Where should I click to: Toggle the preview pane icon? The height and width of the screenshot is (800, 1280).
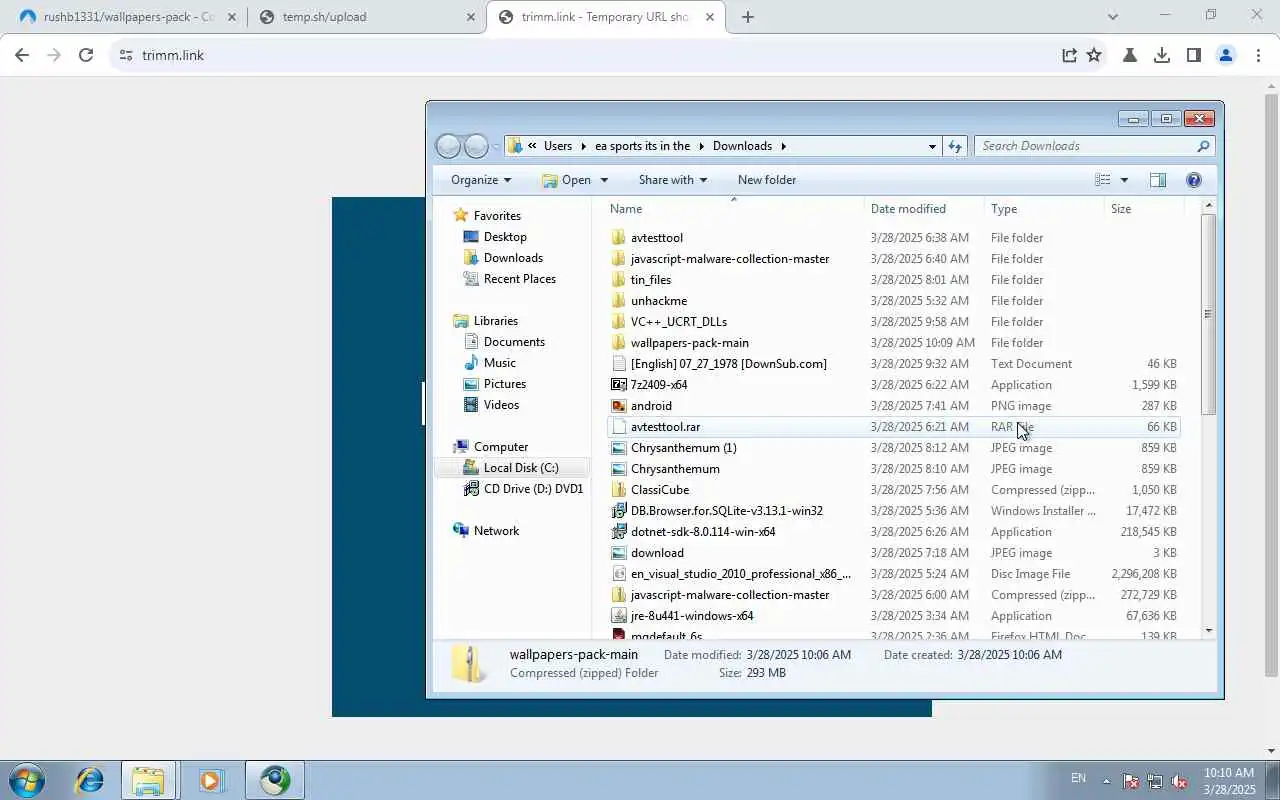click(1158, 180)
